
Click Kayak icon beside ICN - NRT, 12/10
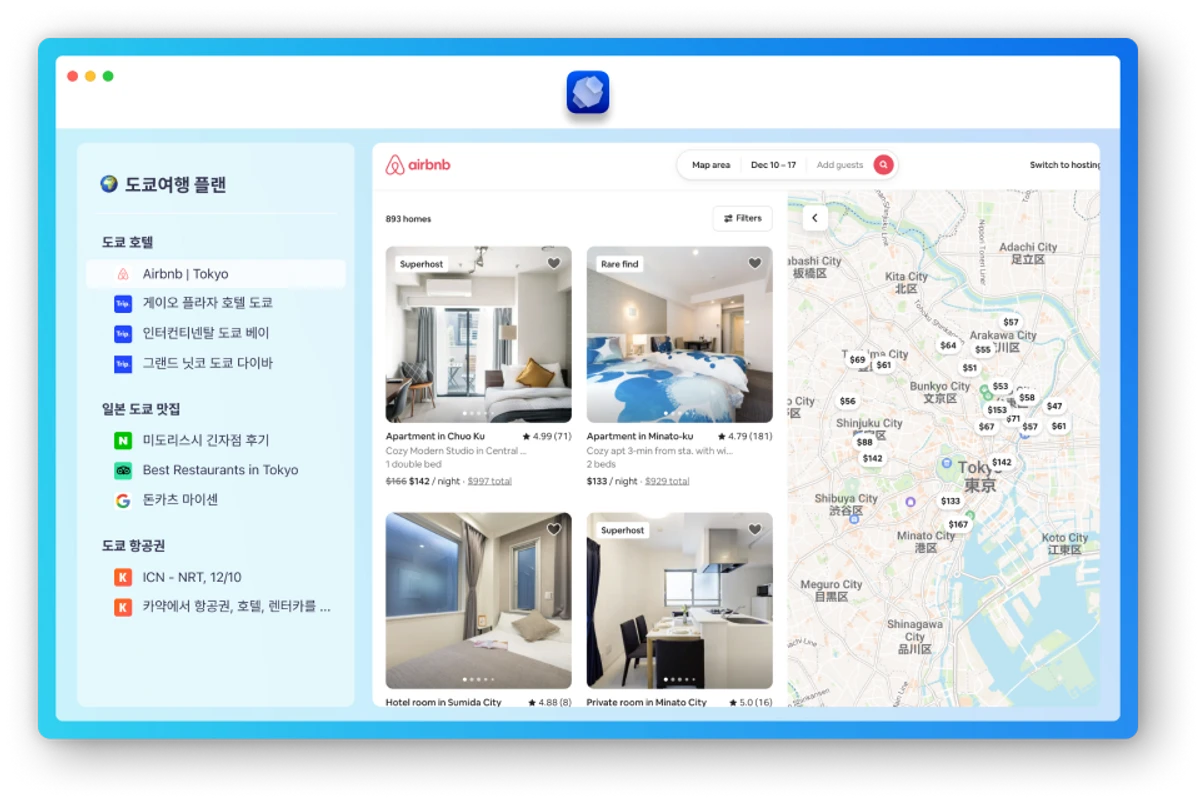(x=123, y=577)
